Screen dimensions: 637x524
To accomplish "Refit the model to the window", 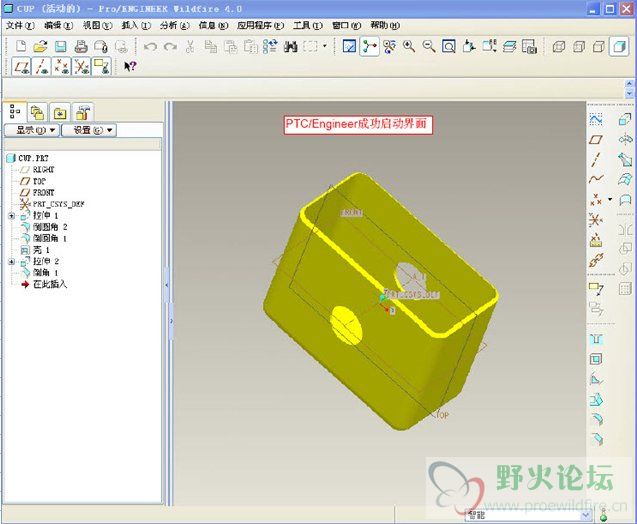I will coord(449,46).
